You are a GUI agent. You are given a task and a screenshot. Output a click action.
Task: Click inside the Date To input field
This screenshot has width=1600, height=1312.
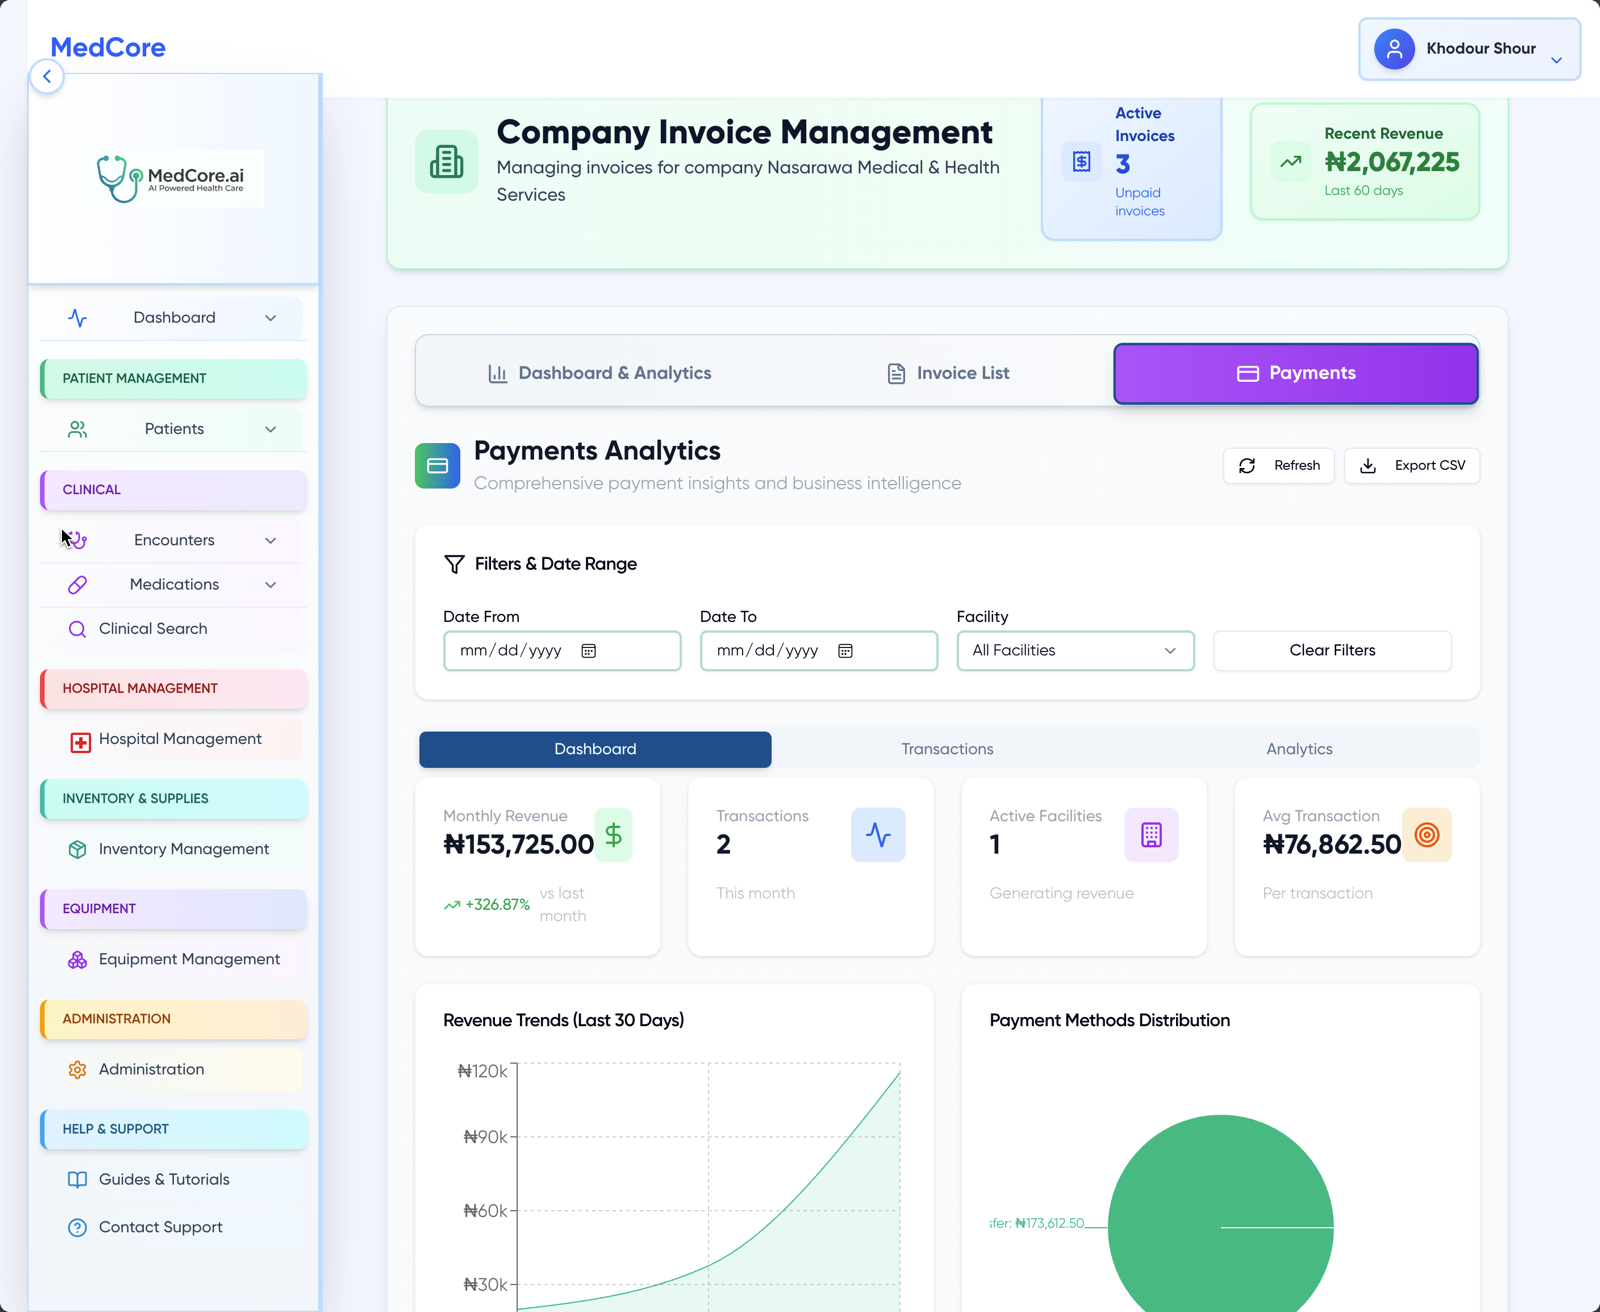790,650
